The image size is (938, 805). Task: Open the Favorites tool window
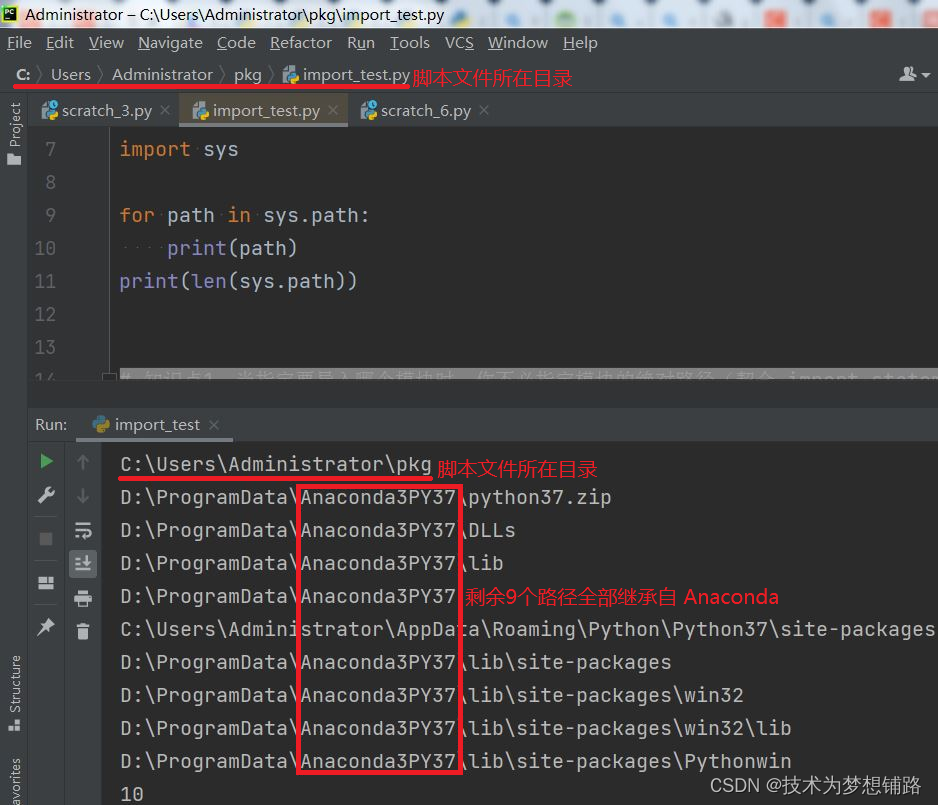14,781
